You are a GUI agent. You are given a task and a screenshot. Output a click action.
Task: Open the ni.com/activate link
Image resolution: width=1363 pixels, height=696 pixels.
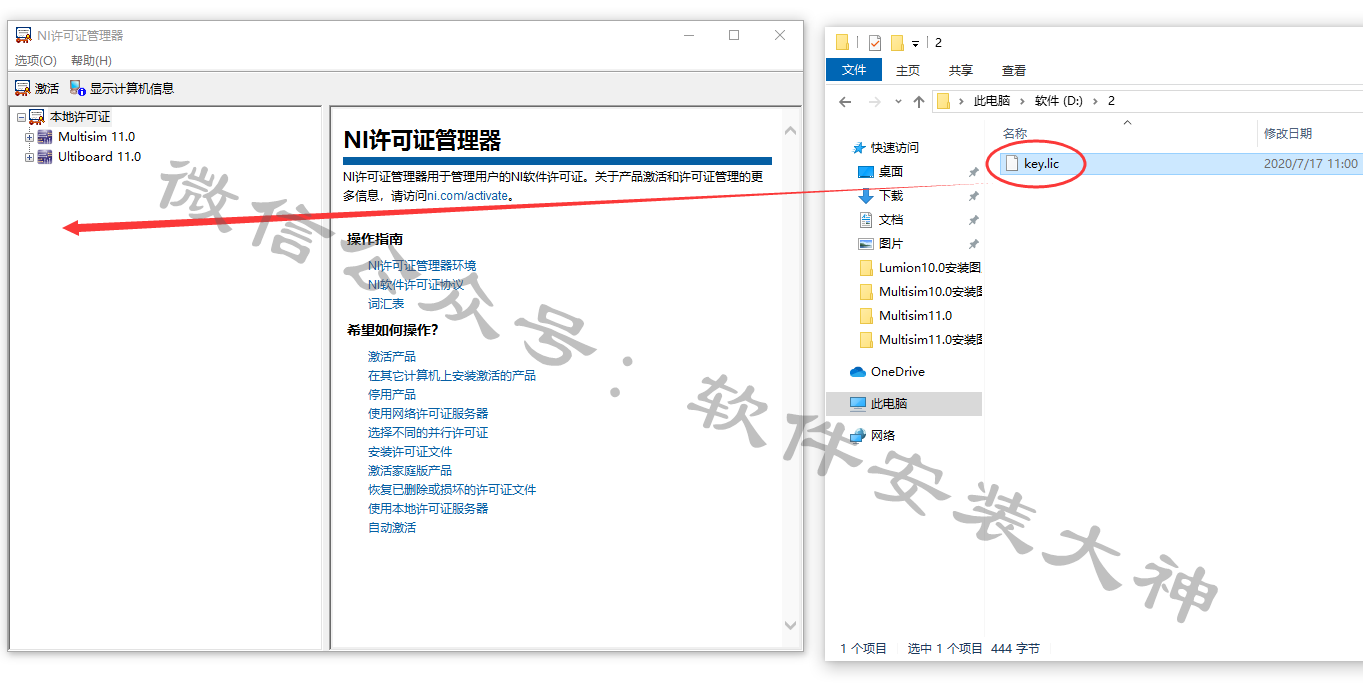[x=467, y=196]
